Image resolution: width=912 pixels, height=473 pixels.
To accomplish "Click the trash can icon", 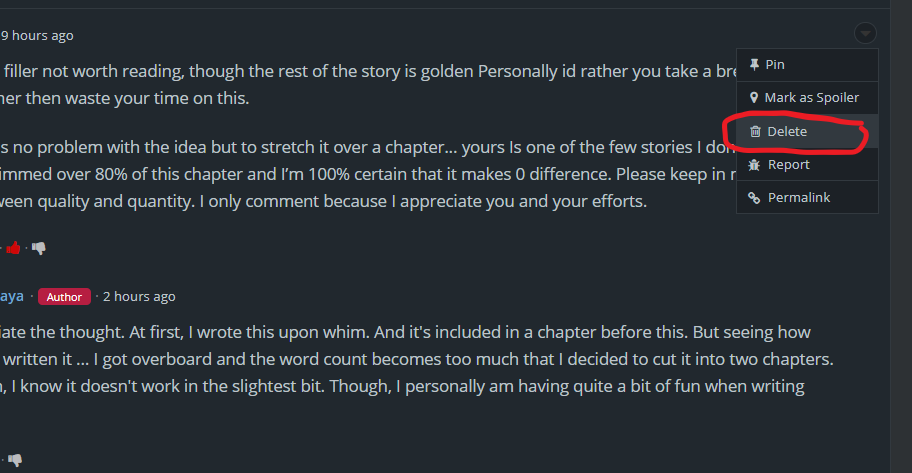I will (x=756, y=131).
